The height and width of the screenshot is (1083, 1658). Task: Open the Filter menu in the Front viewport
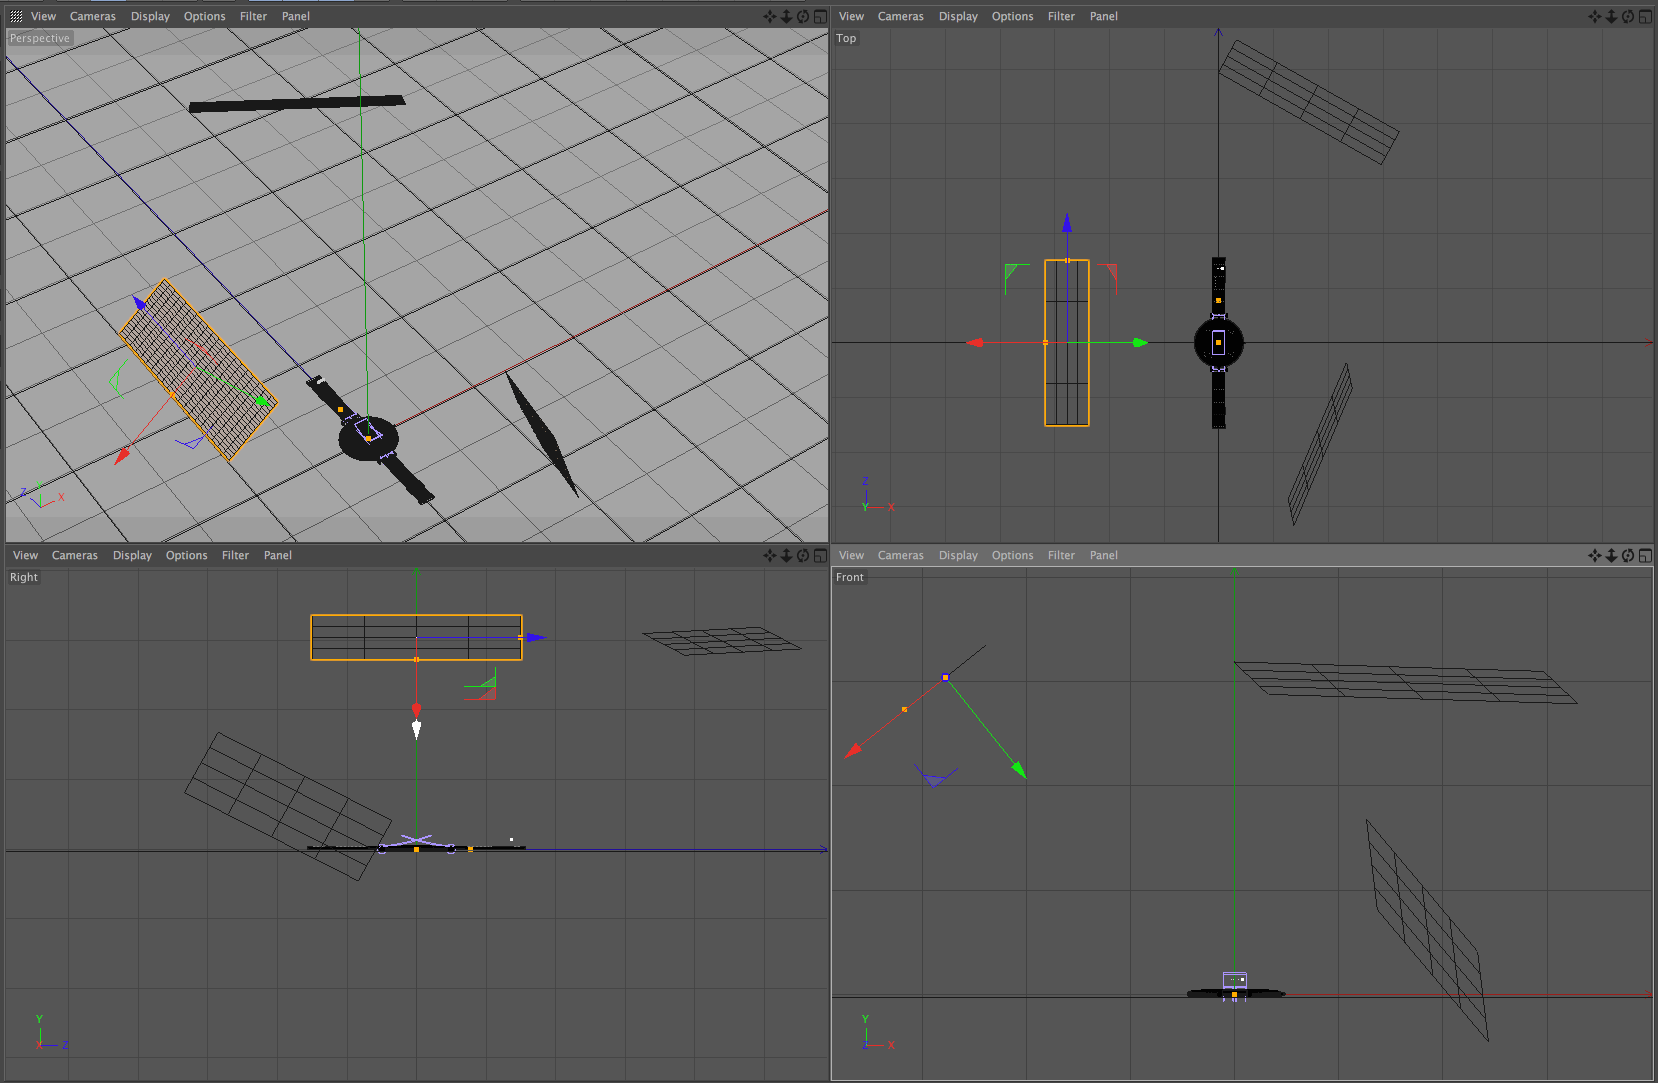pyautogui.click(x=1061, y=555)
